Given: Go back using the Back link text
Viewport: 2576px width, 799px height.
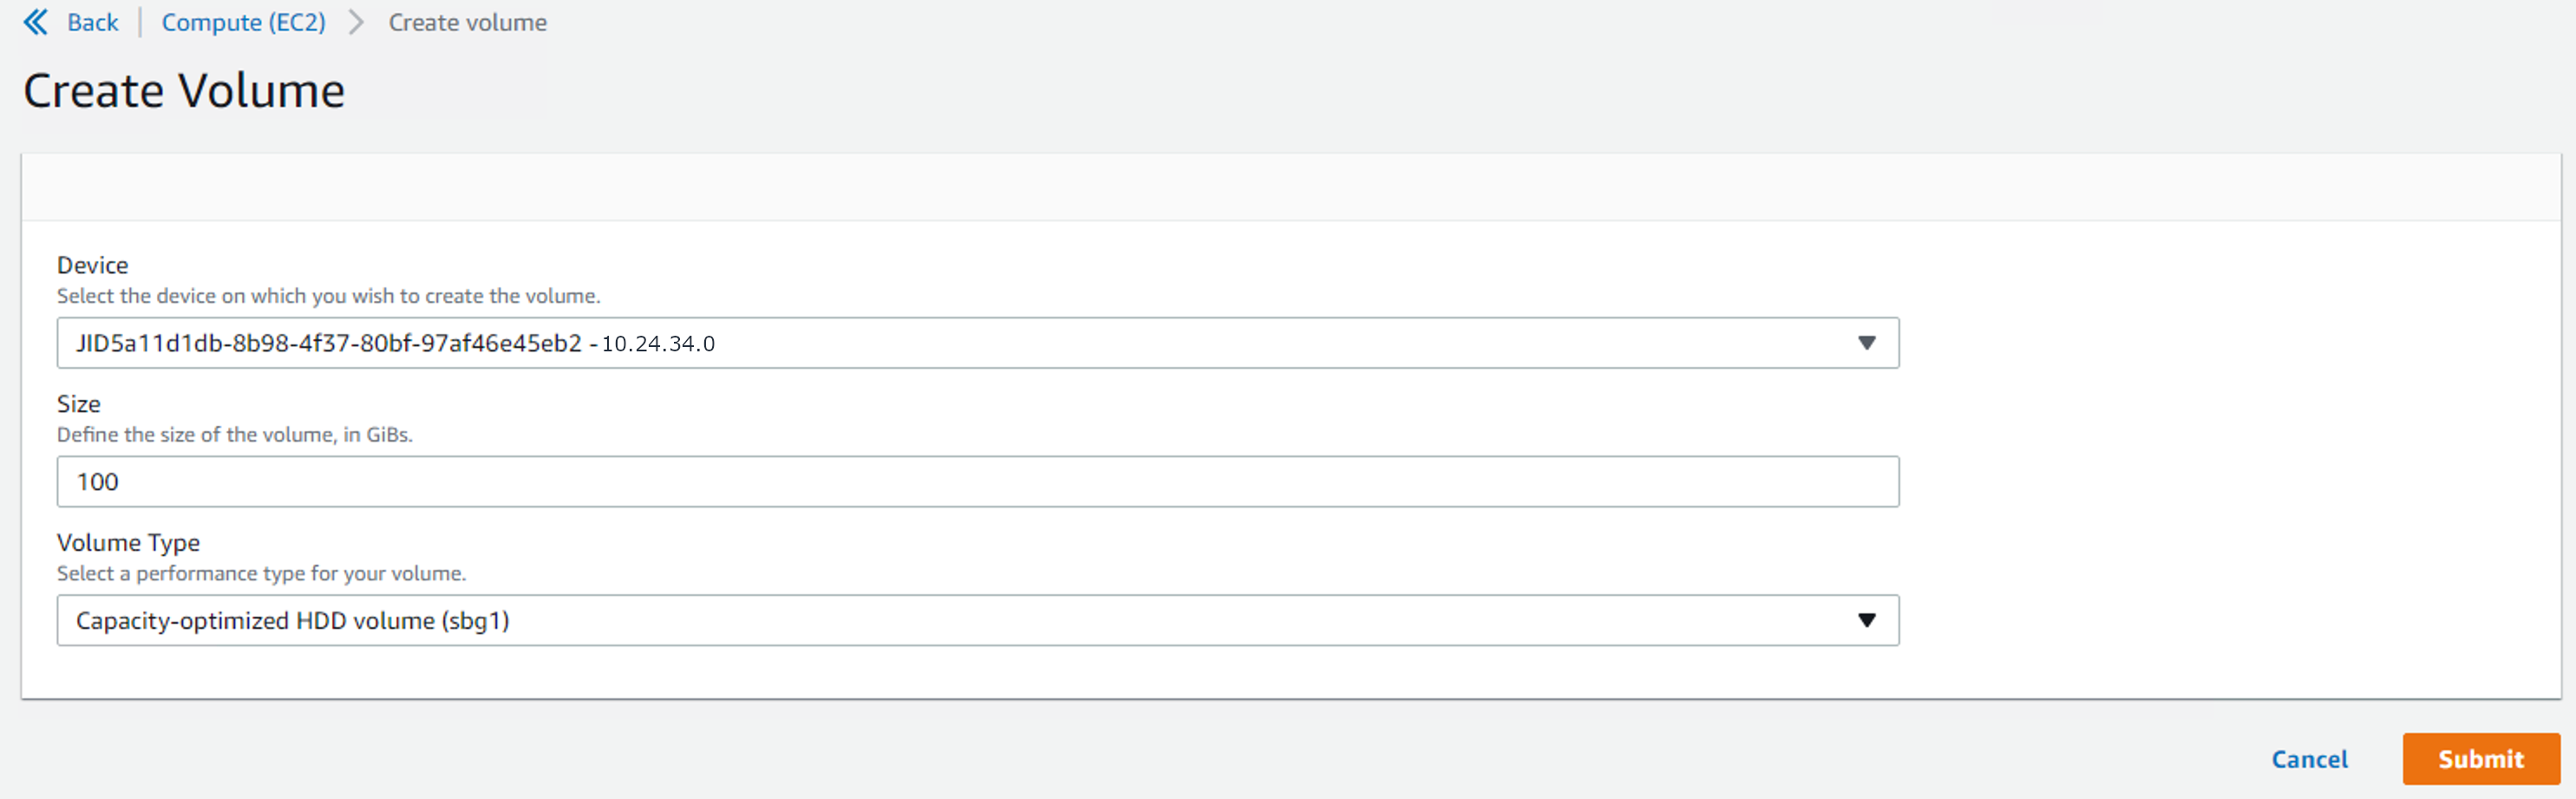Looking at the screenshot, I should click(92, 22).
